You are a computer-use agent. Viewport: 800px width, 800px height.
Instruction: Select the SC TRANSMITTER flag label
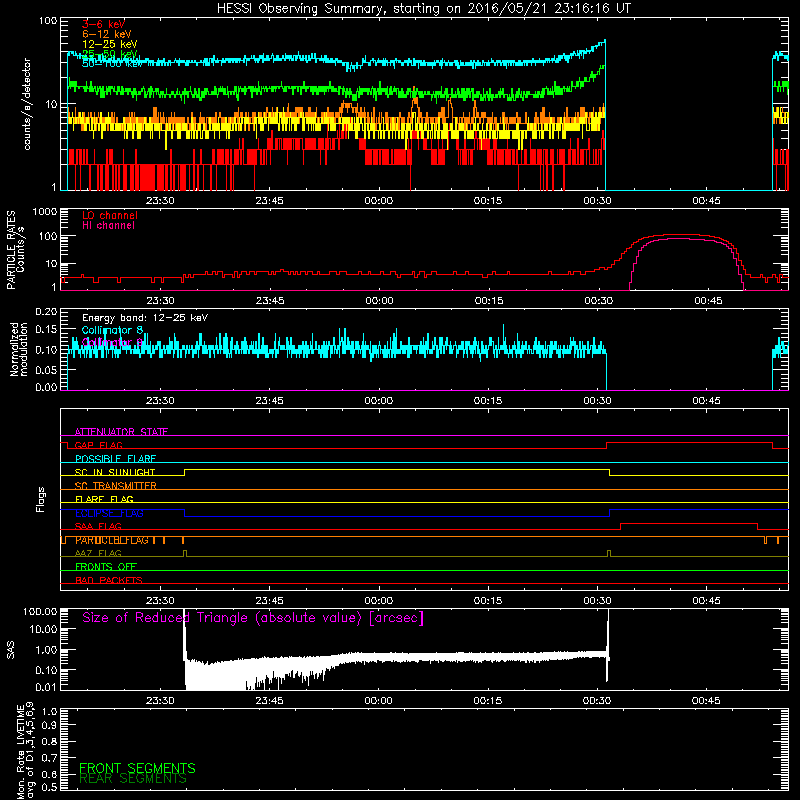(x=115, y=486)
